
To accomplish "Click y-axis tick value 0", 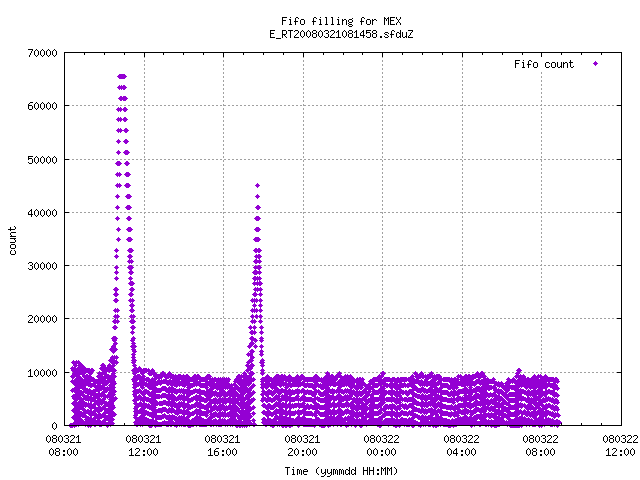I will click(54, 426).
